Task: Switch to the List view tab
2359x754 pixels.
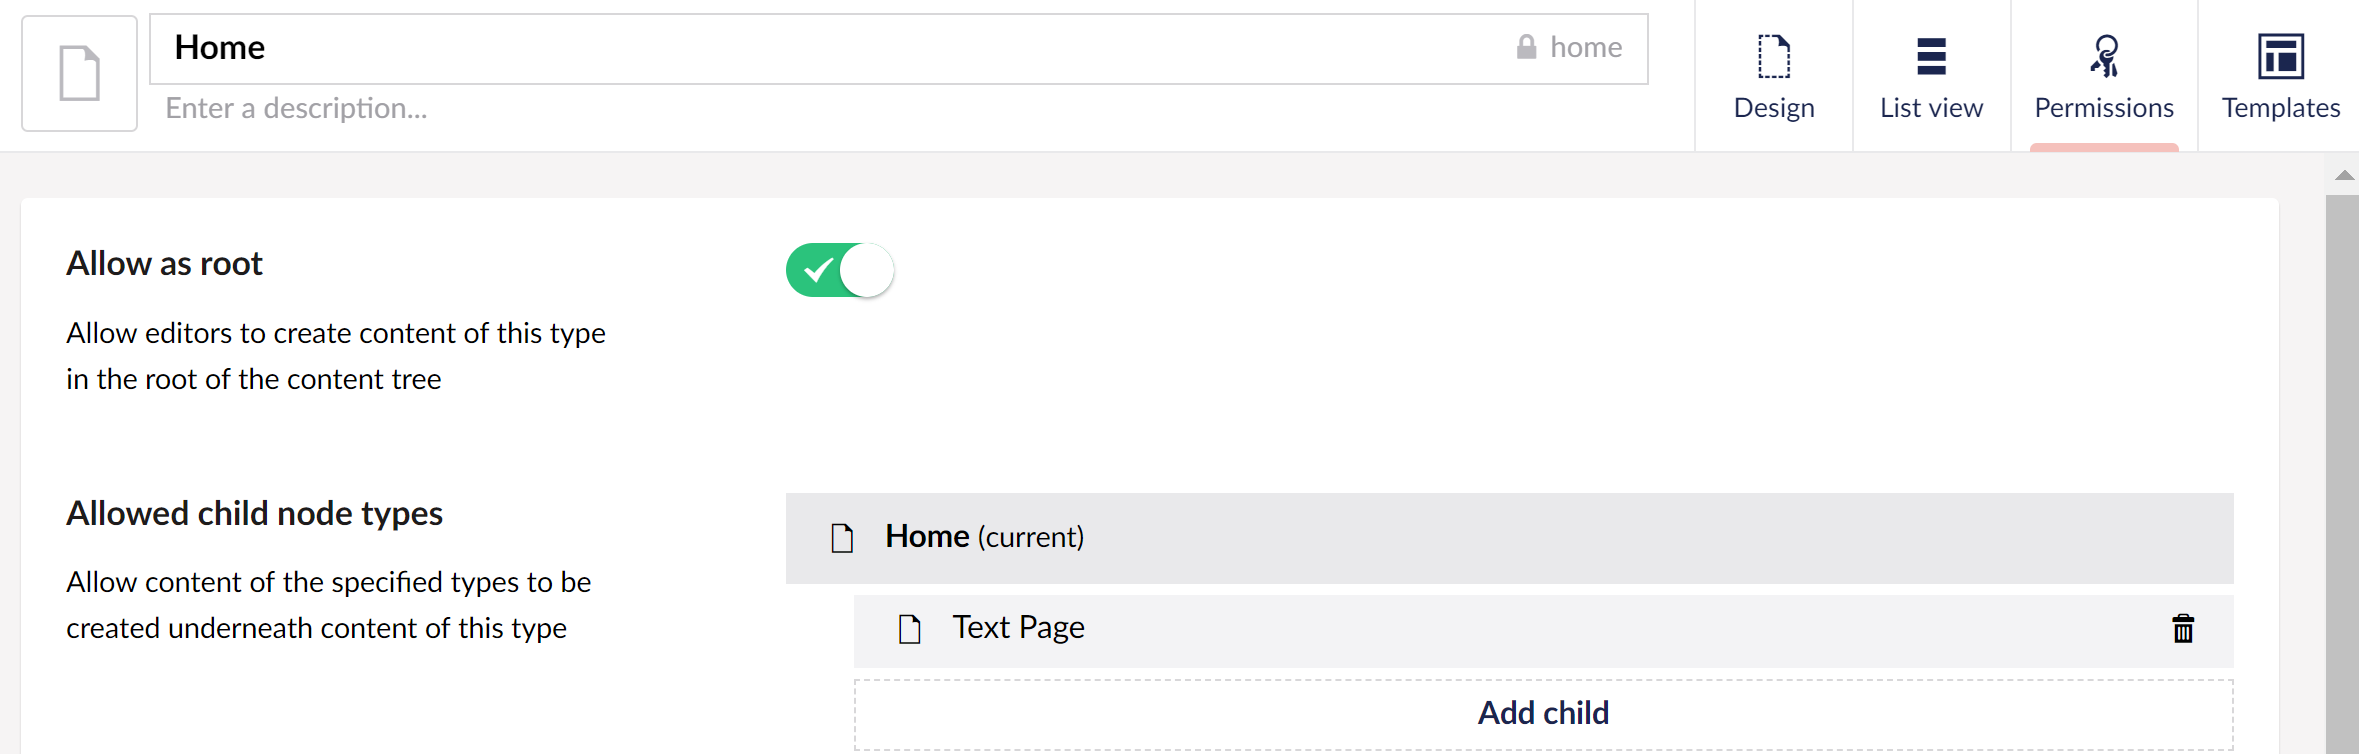Action: (x=1932, y=76)
